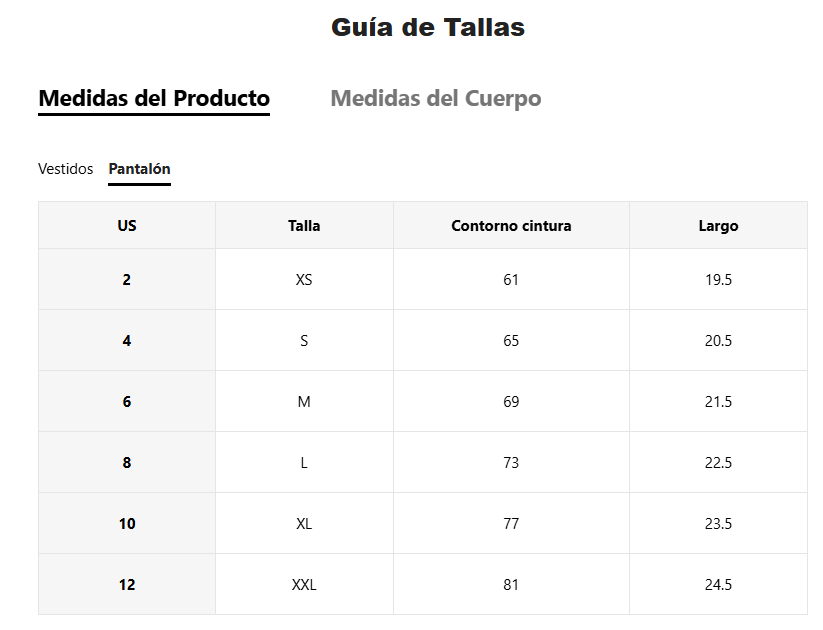Viewport: 823px width, 630px height.
Task: Click the Guía de Tallas heading
Action: coord(428,27)
